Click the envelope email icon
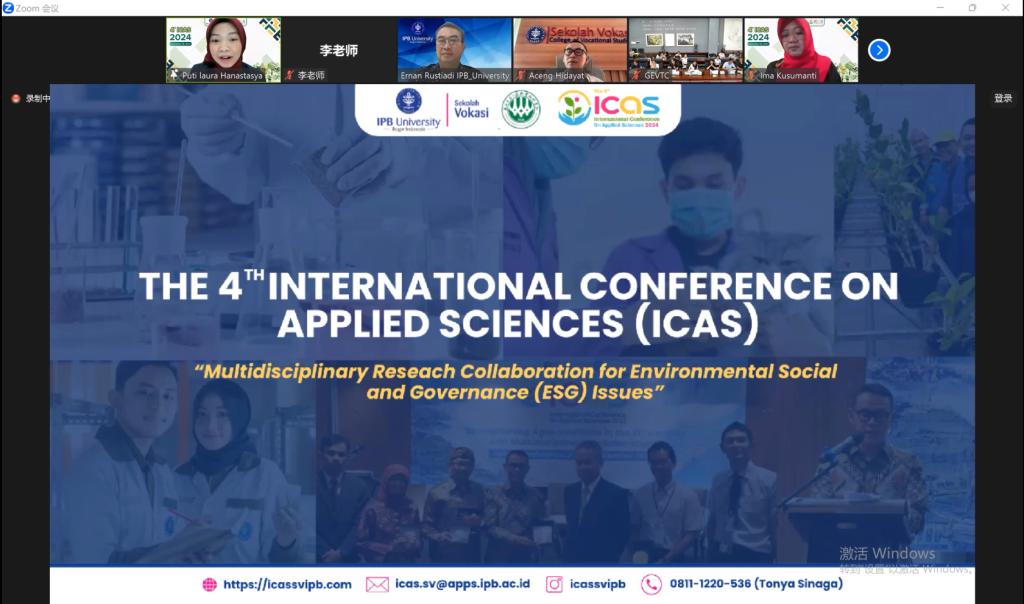 coord(377,585)
